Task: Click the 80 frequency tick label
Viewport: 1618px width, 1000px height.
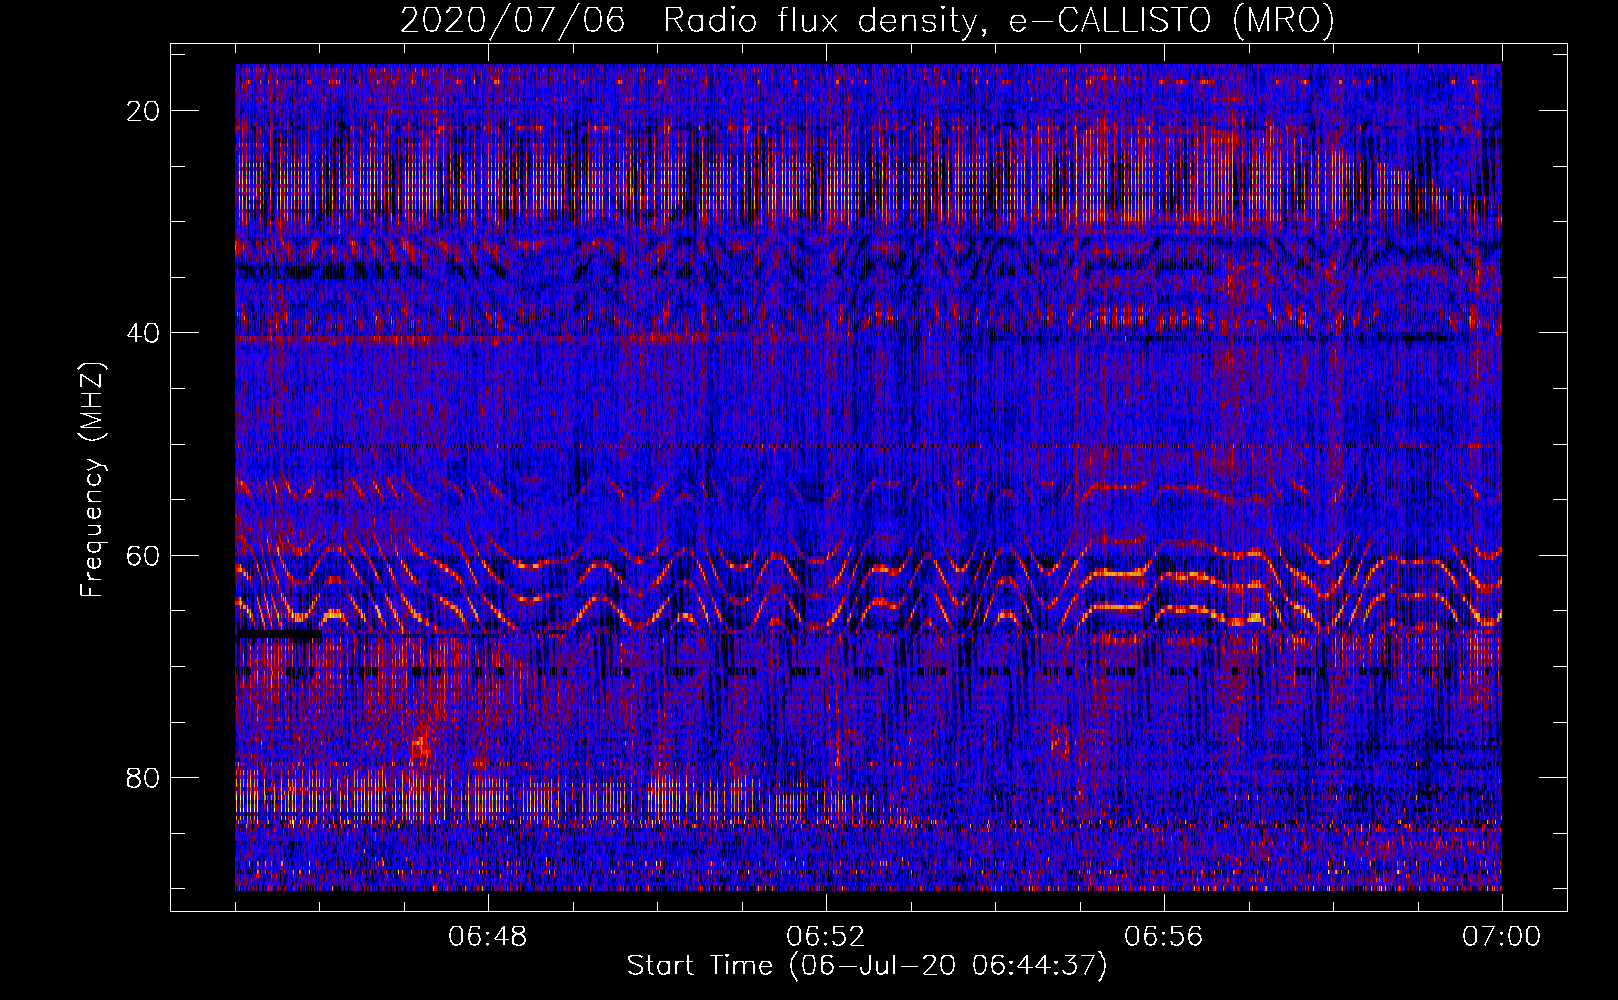Action: pos(144,777)
